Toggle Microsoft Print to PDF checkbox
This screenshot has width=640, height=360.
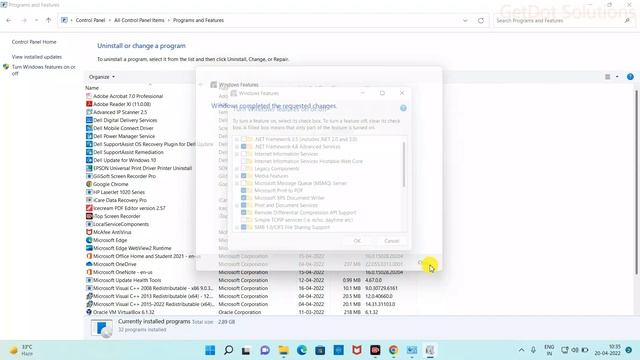click(244, 191)
